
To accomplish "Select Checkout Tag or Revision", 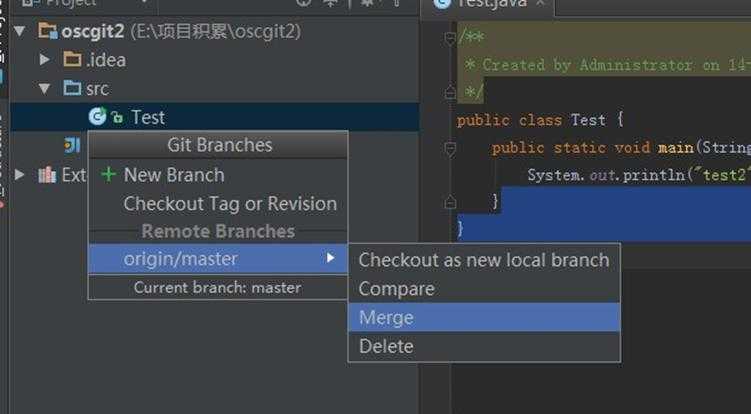I will click(x=218, y=204).
